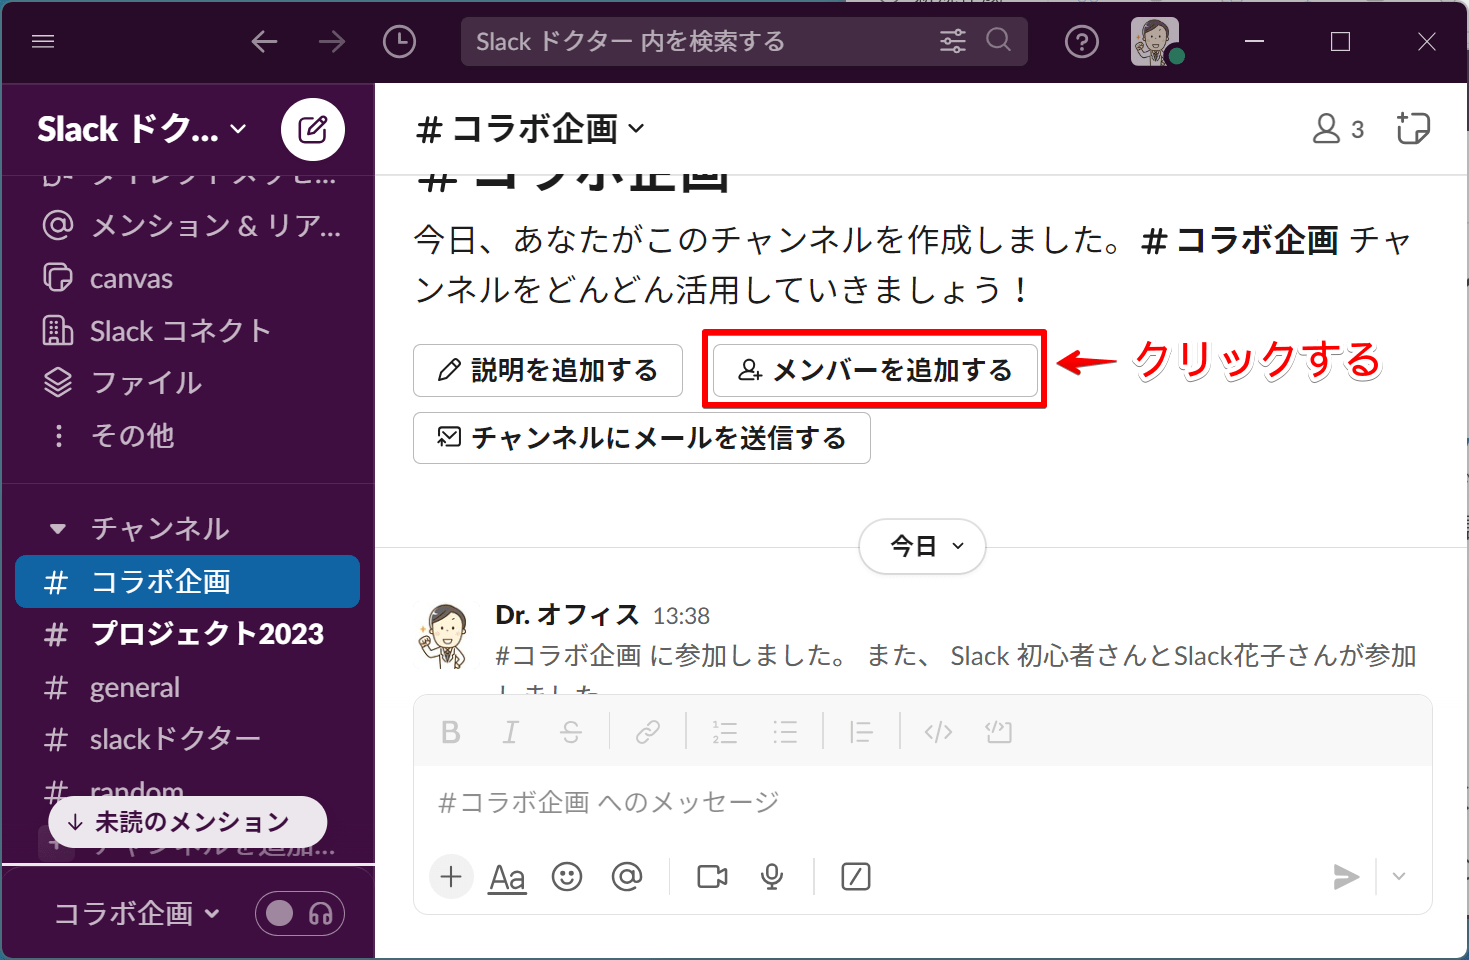View the channel member list showing 3 members
1469x960 pixels.
1337,128
